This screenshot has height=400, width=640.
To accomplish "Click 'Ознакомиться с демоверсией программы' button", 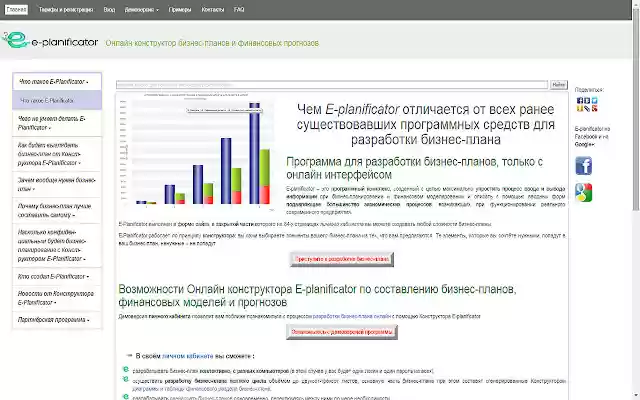I will (342, 332).
